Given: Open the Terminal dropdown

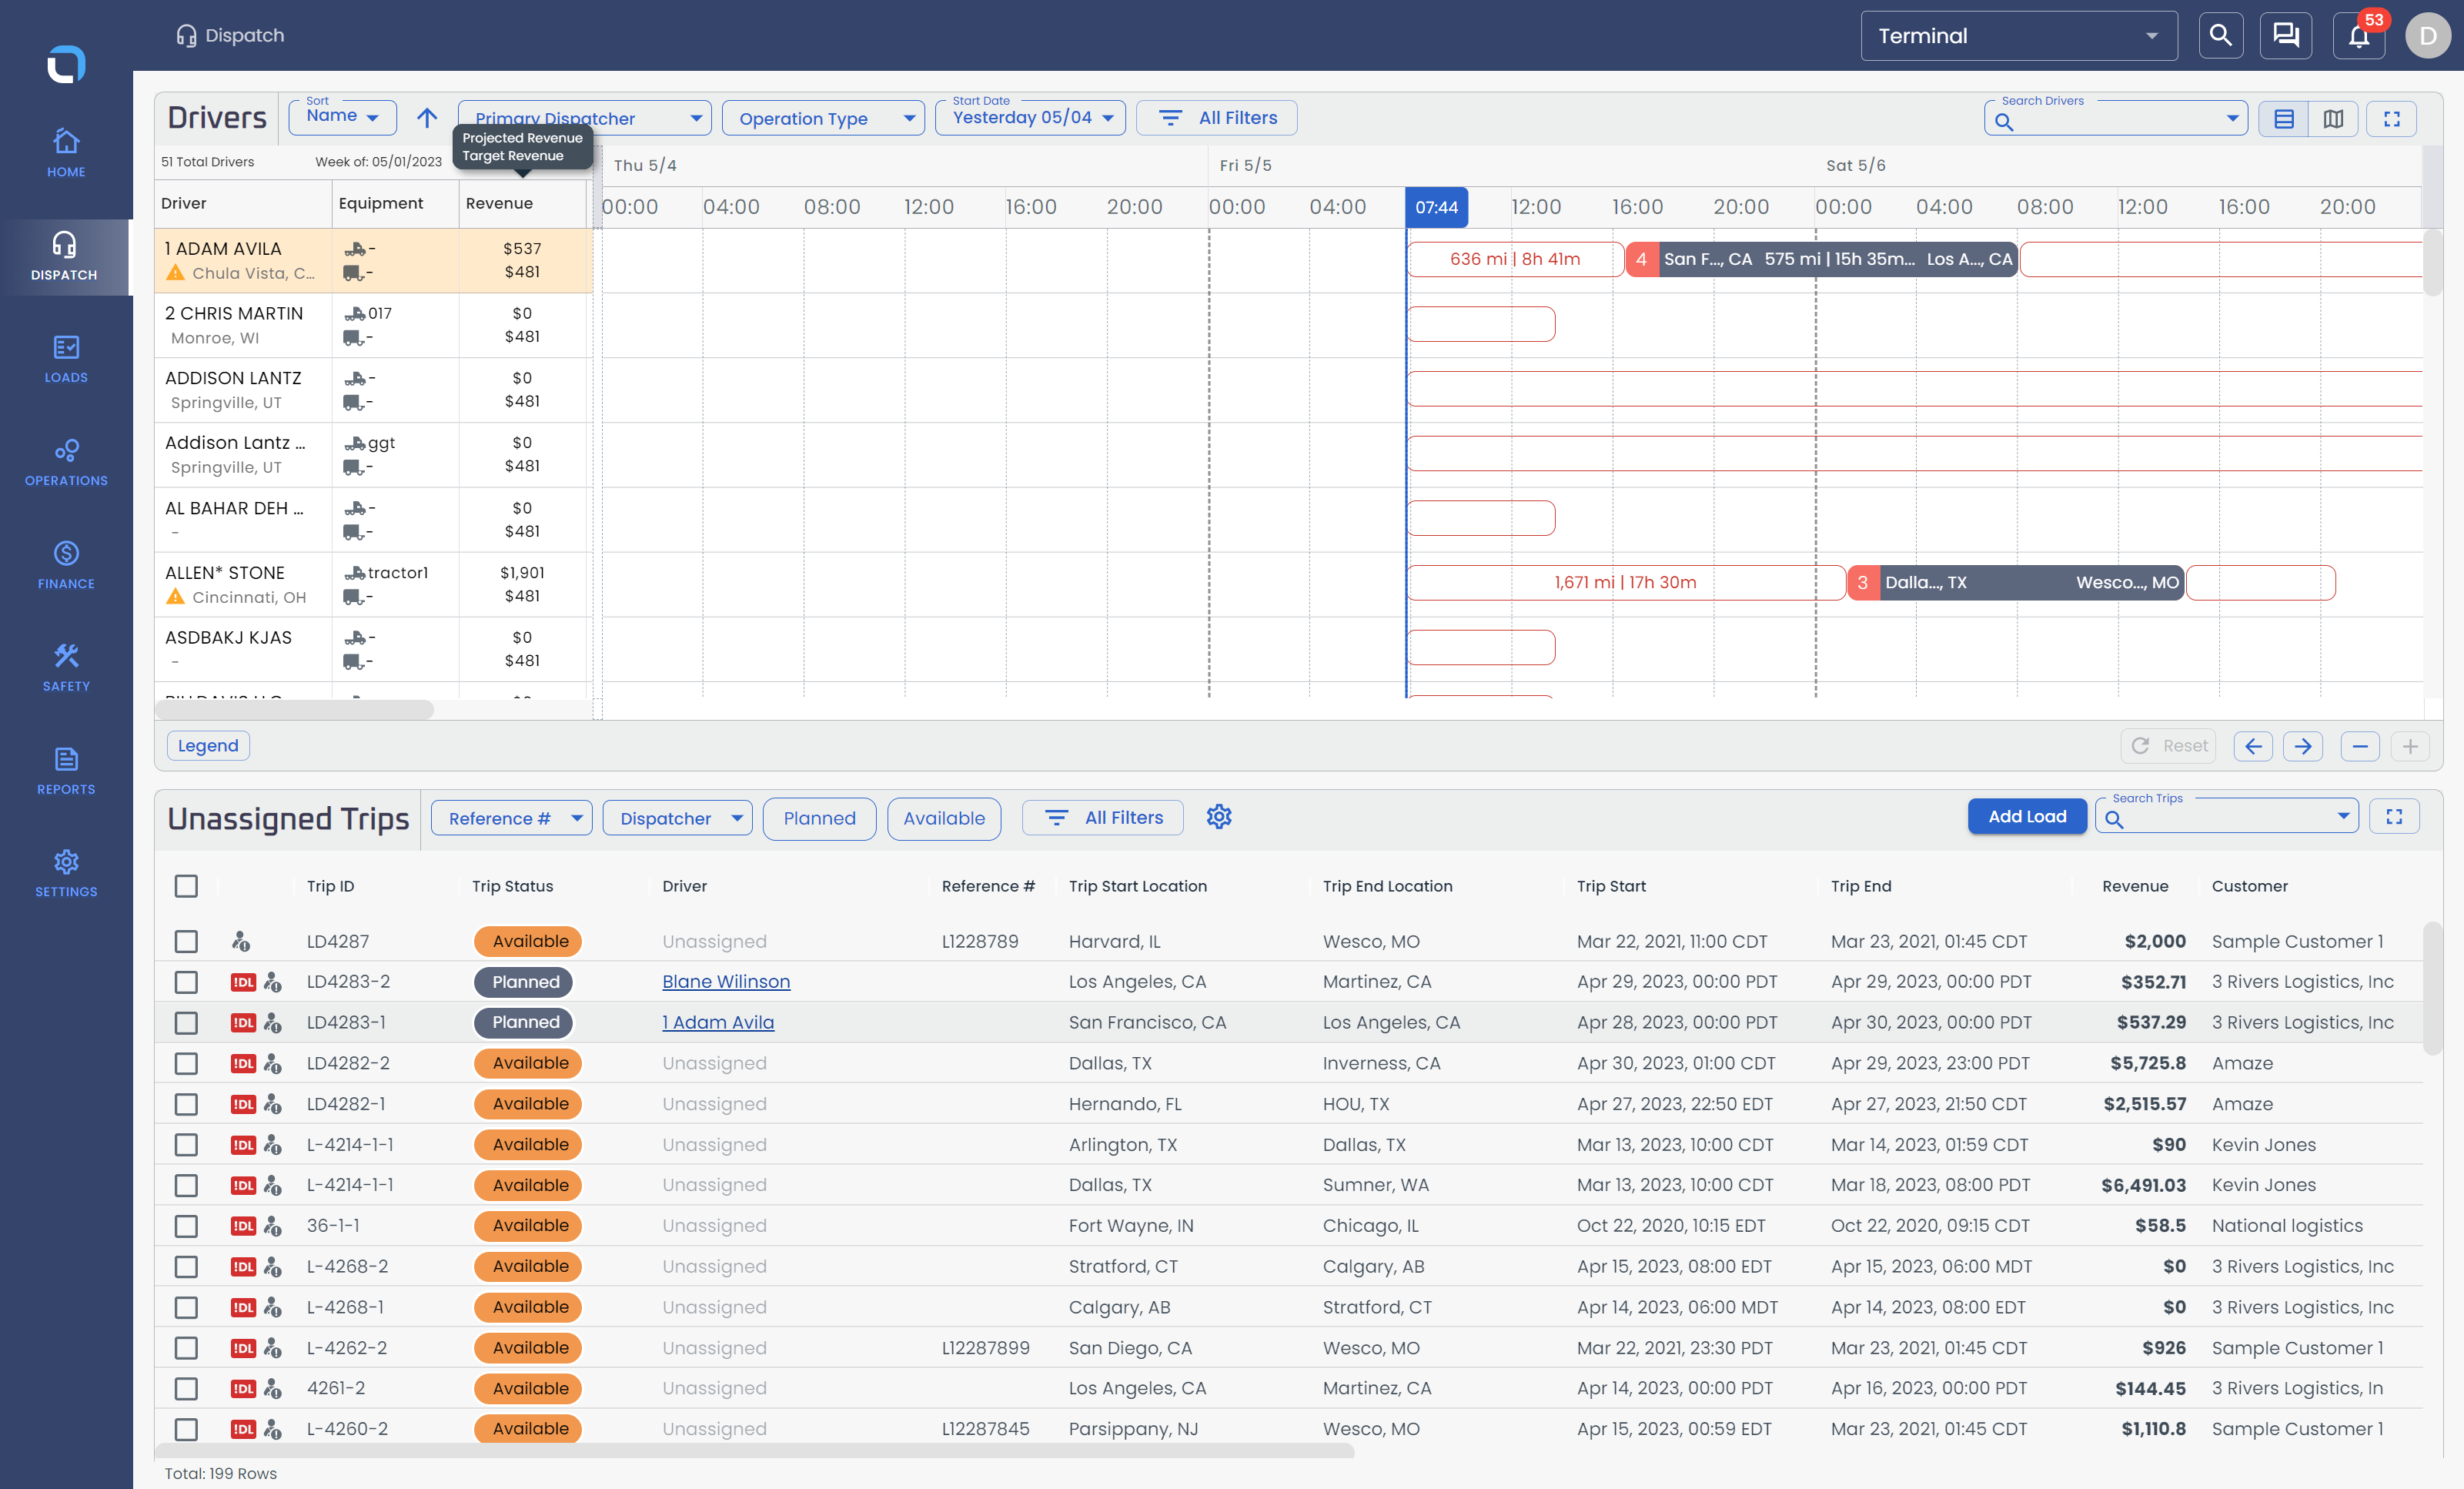Looking at the screenshot, I should pyautogui.click(x=2018, y=36).
